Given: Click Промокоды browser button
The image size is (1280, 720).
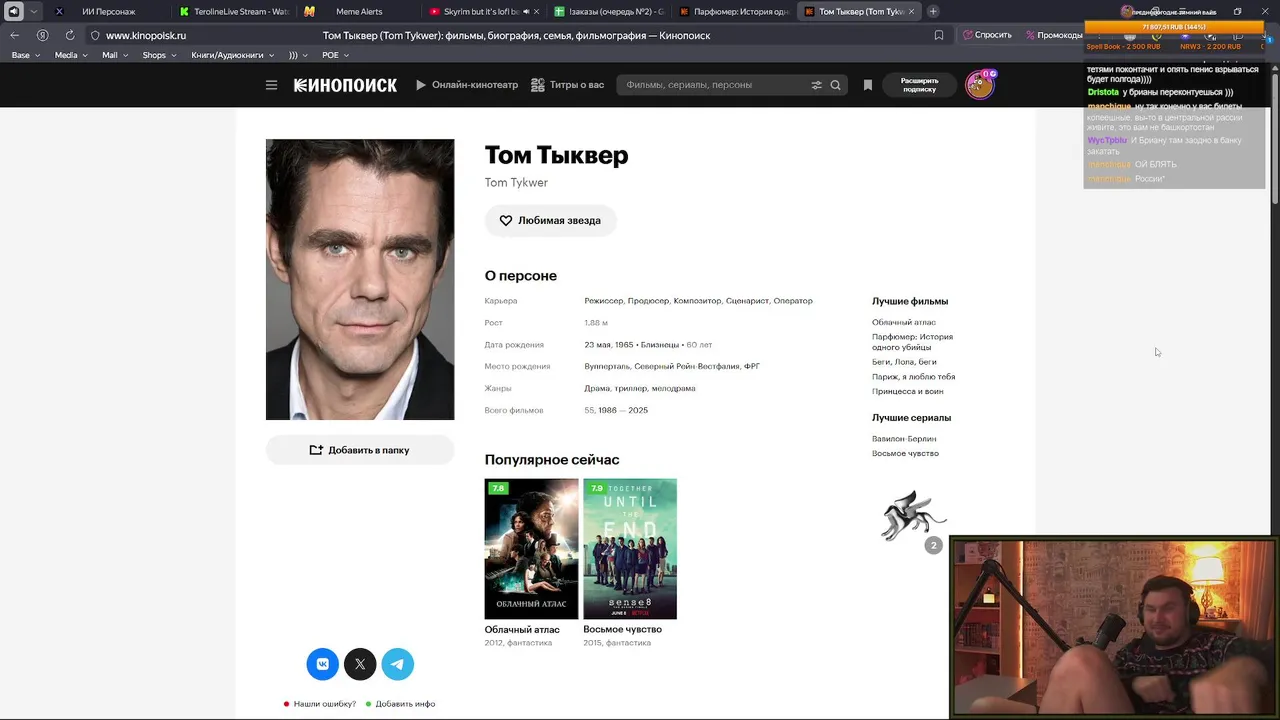Looking at the screenshot, I should pos(1054,35).
